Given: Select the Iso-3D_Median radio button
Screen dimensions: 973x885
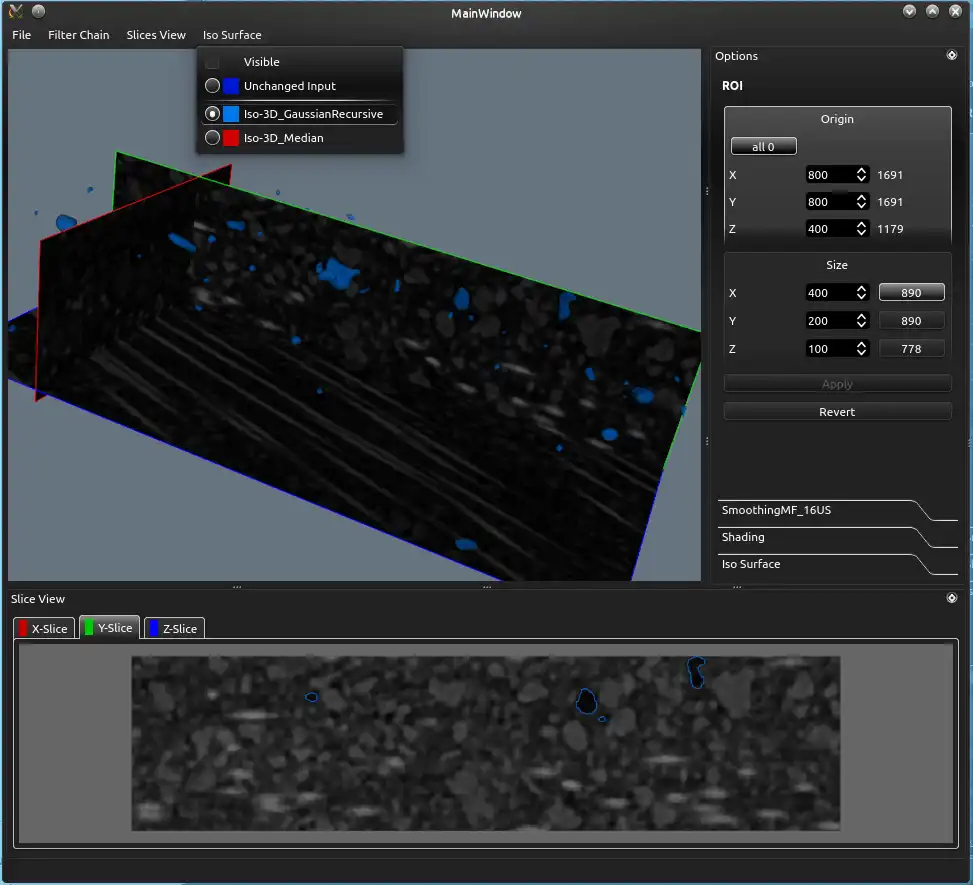Looking at the screenshot, I should [x=212, y=138].
